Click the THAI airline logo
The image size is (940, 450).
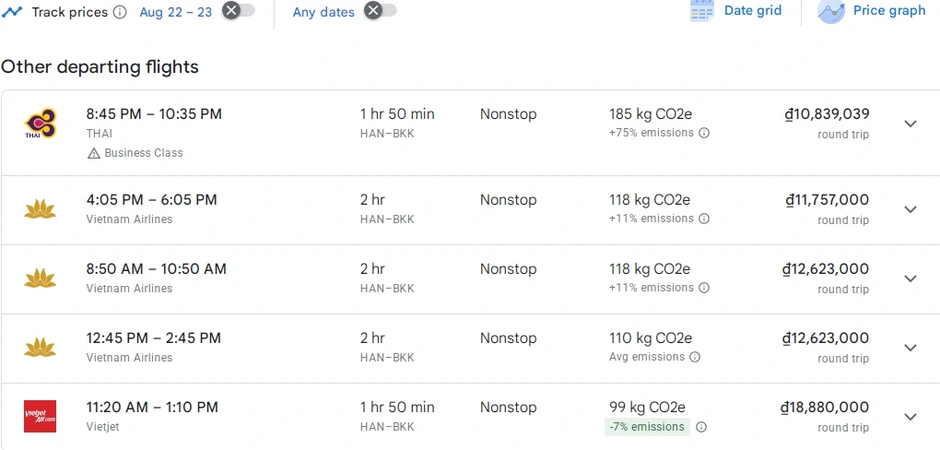click(40, 123)
